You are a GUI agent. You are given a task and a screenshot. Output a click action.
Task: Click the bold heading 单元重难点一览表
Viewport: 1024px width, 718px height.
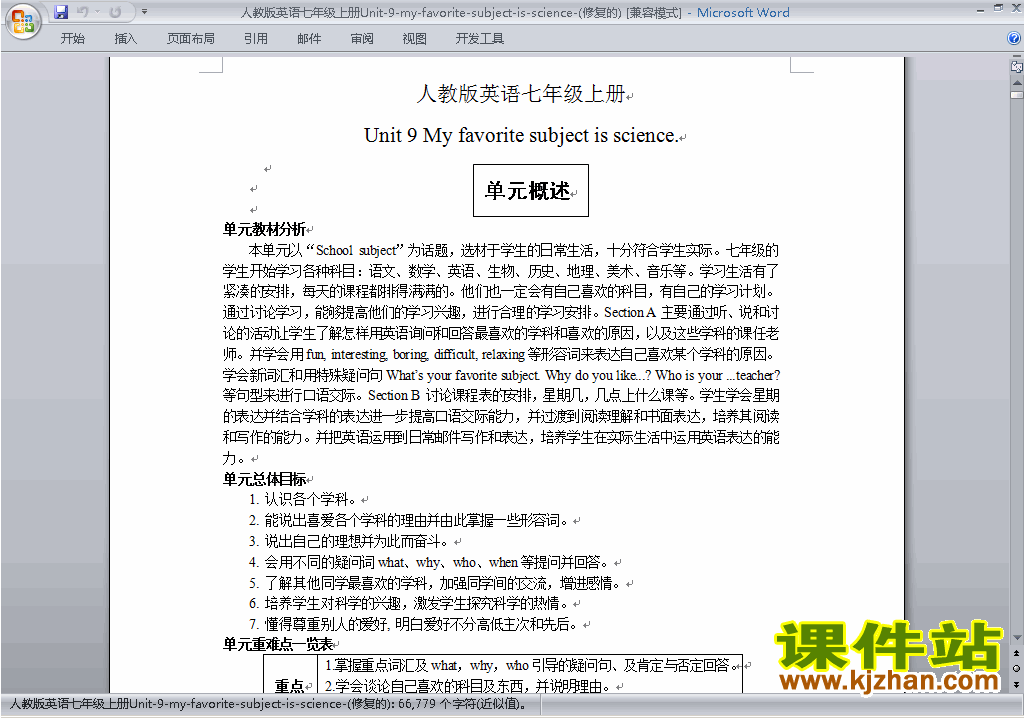278,644
